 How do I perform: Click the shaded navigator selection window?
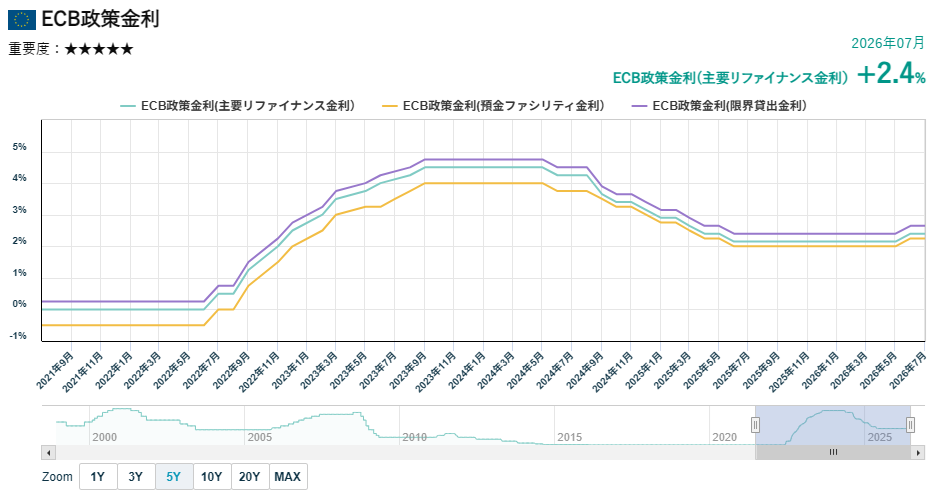[833, 425]
